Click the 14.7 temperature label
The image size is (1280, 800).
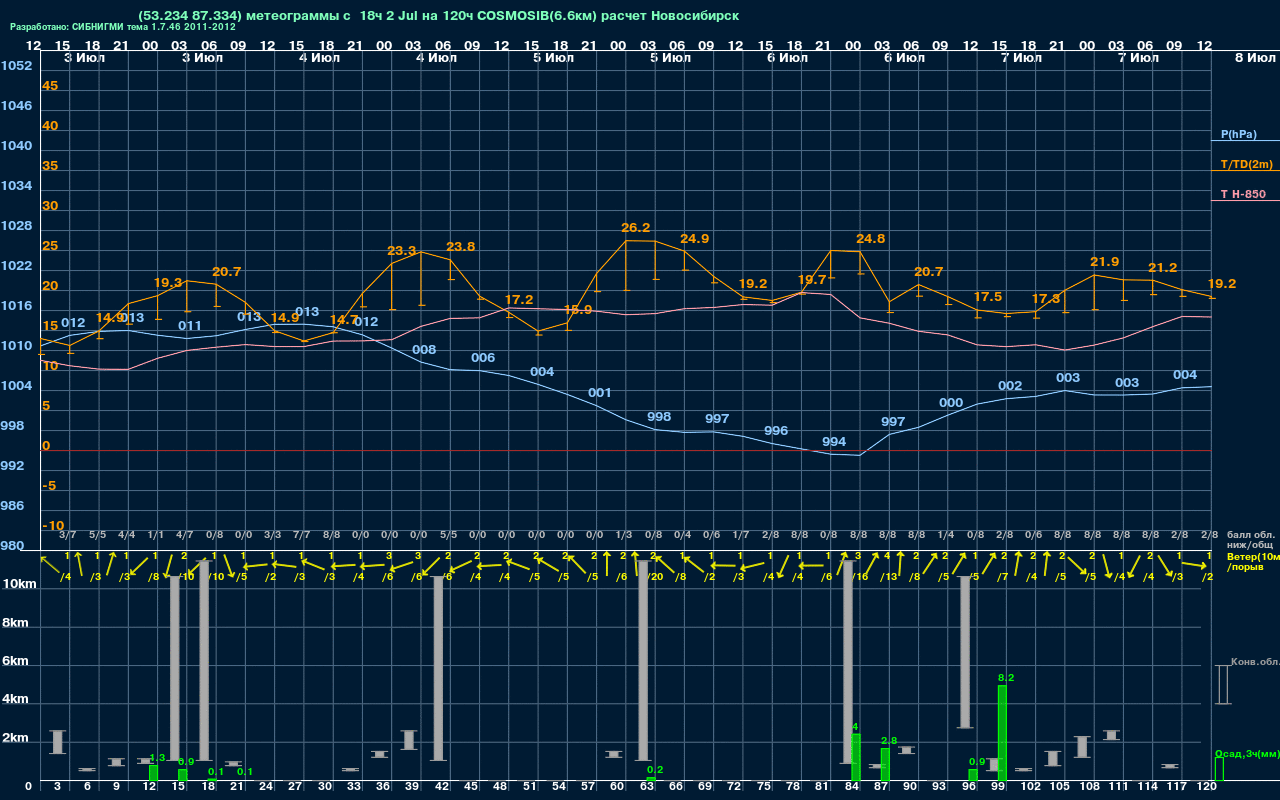(x=344, y=320)
